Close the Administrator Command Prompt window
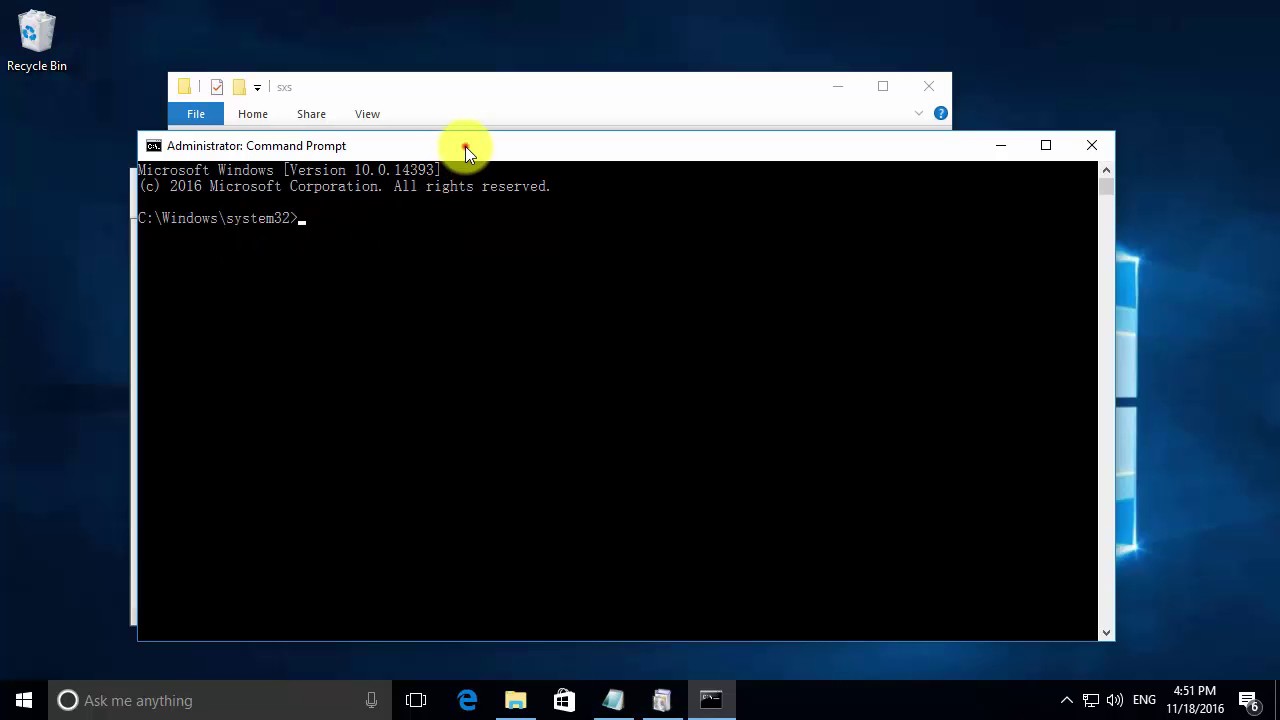The width and height of the screenshot is (1280, 720). click(1092, 146)
